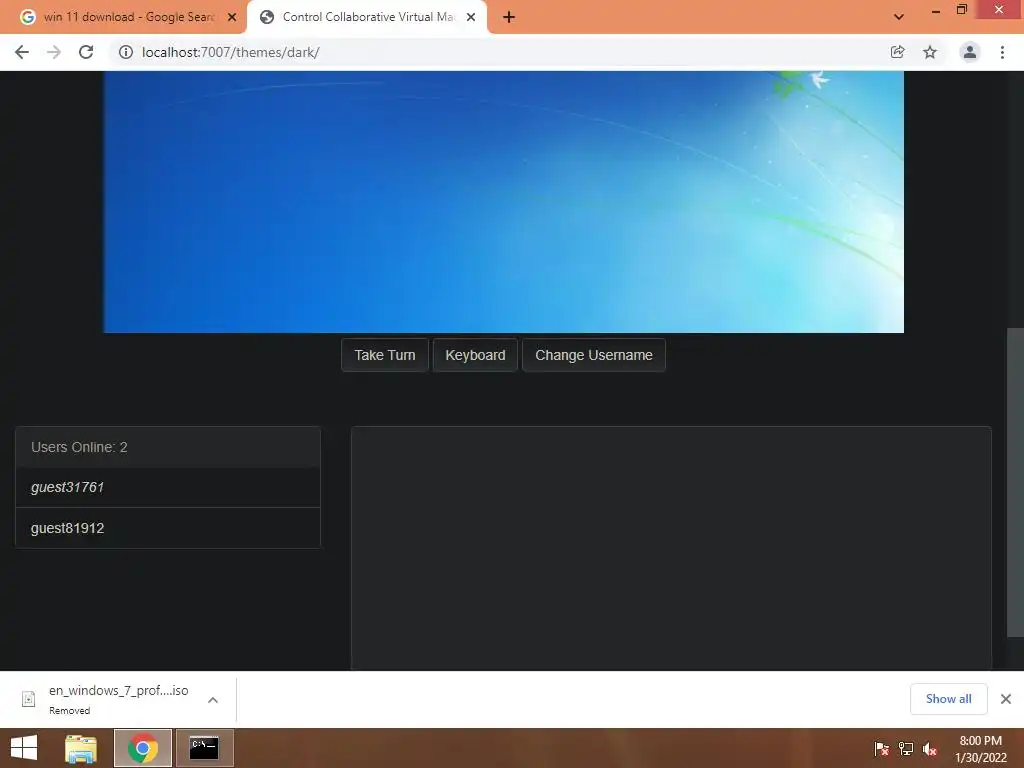Close the win 11 download tab
This screenshot has width=1024, height=768.
click(232, 18)
